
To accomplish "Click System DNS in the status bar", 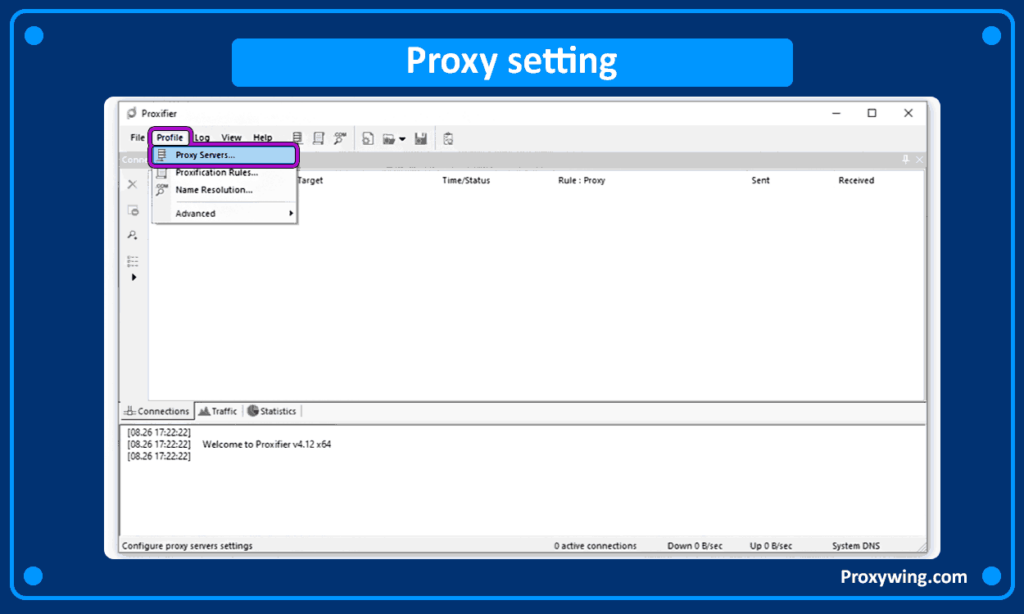I will (855, 545).
